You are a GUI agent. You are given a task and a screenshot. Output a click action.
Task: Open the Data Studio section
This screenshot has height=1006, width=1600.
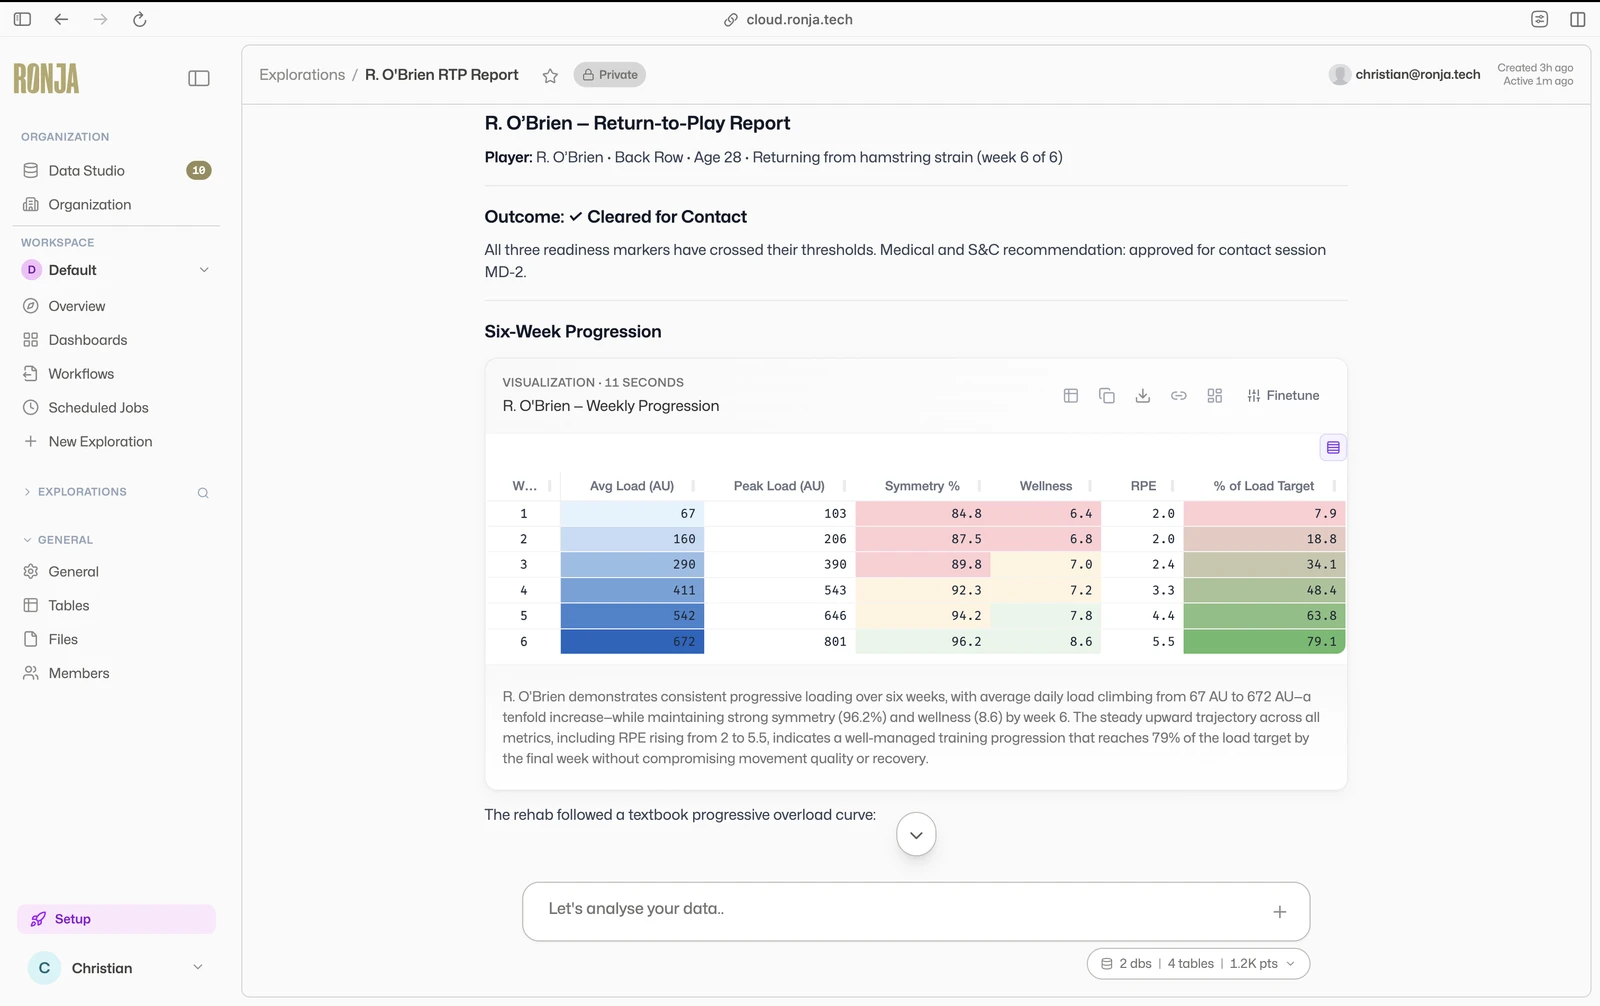point(86,170)
